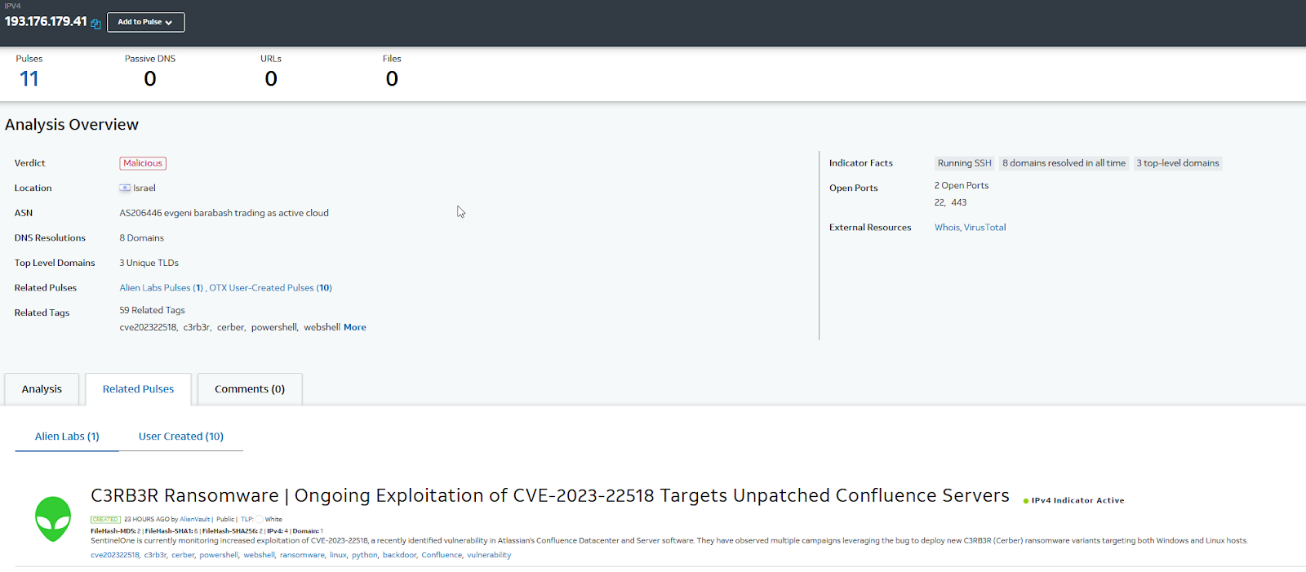Click the green IPv4 Indicator Active dot
This screenshot has height=572, width=1306.
(x=1026, y=500)
